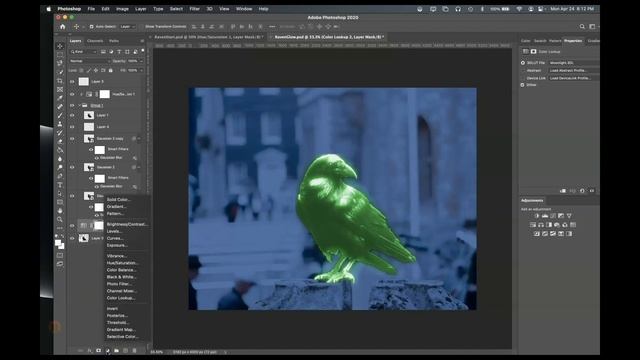Screen dimensions: 640x360
Task: Collapse the Group 1 folder arrow
Action: click(80, 105)
